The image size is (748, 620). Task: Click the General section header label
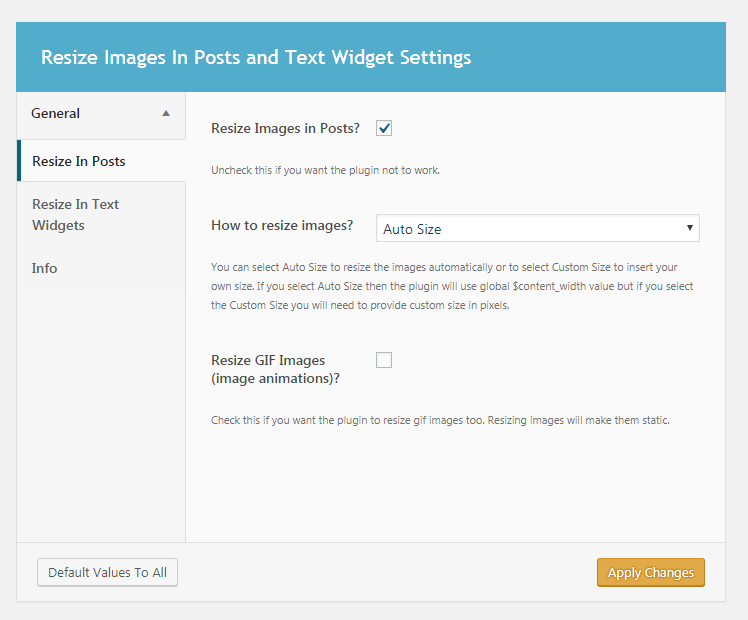pos(56,113)
